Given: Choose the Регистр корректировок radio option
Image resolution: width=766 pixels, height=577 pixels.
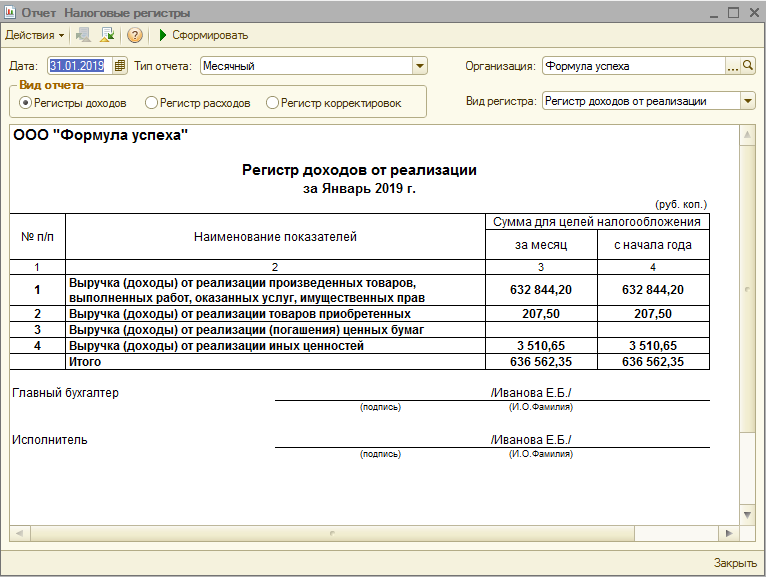Looking at the screenshot, I should tap(272, 102).
